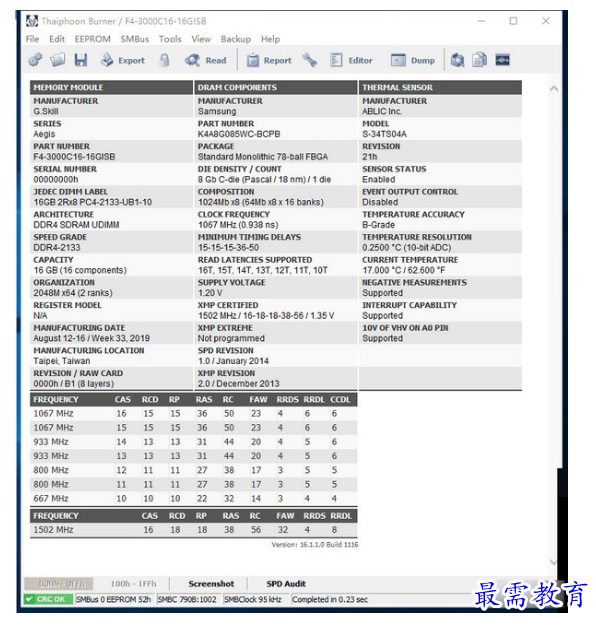Click the Read toolbar button
The width and height of the screenshot is (596, 626).
coord(206,60)
